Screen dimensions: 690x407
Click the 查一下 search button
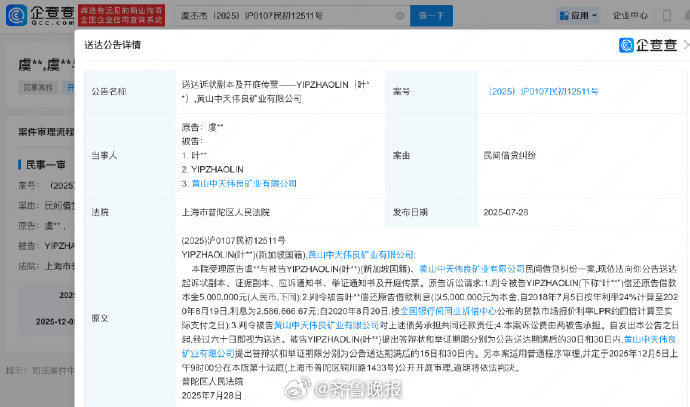click(431, 16)
